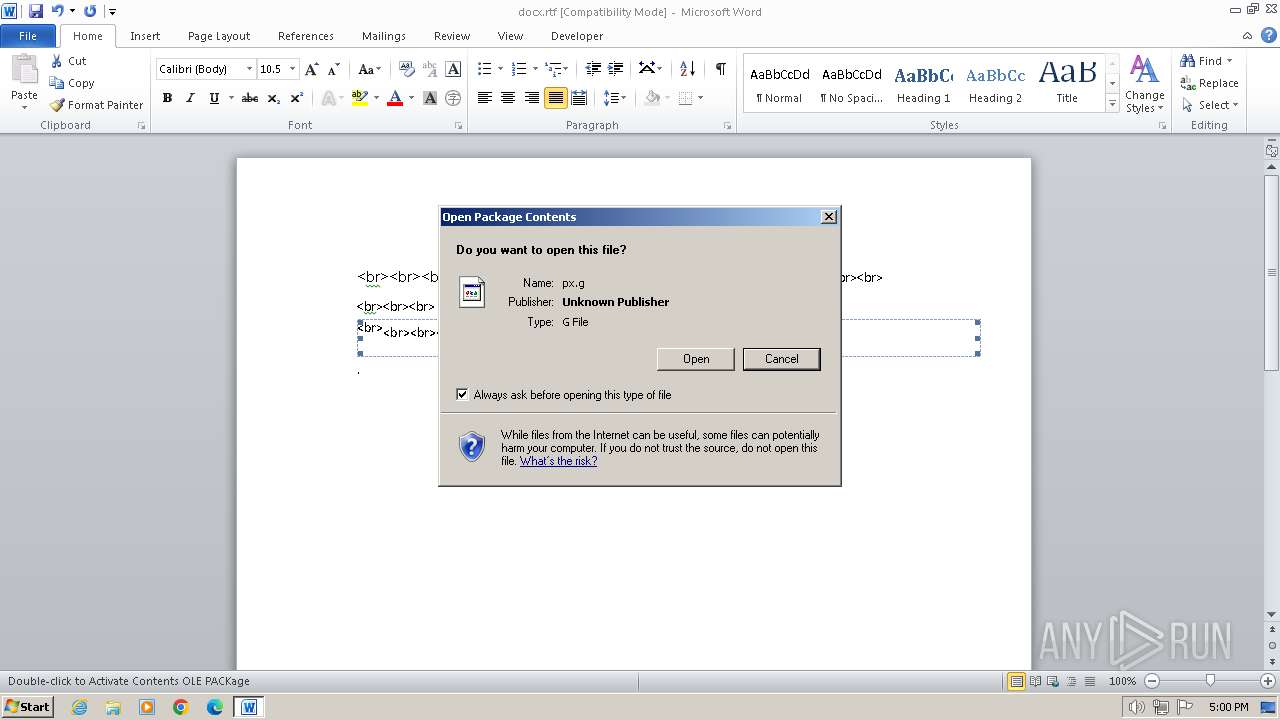Click the Zoom Out minus button
The image size is (1280, 720).
pos(1152,681)
